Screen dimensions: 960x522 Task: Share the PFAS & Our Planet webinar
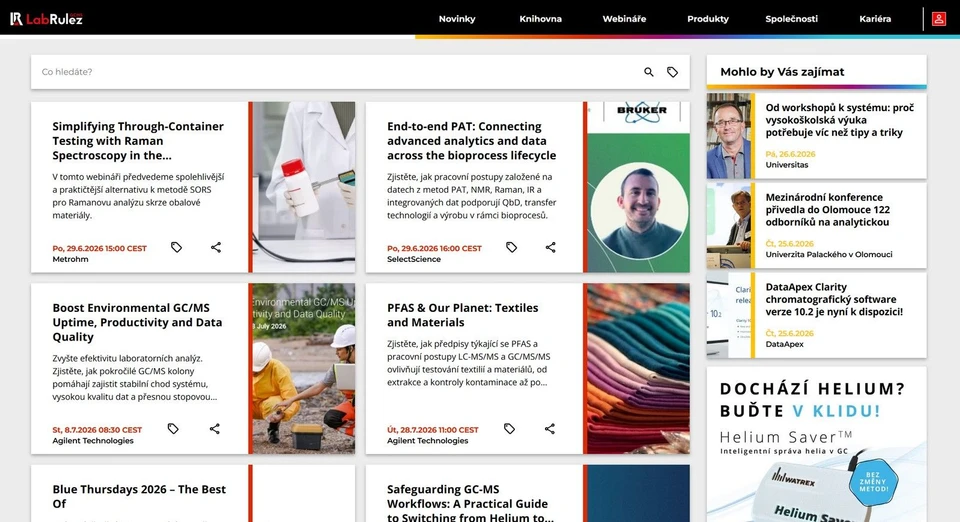[x=550, y=429]
